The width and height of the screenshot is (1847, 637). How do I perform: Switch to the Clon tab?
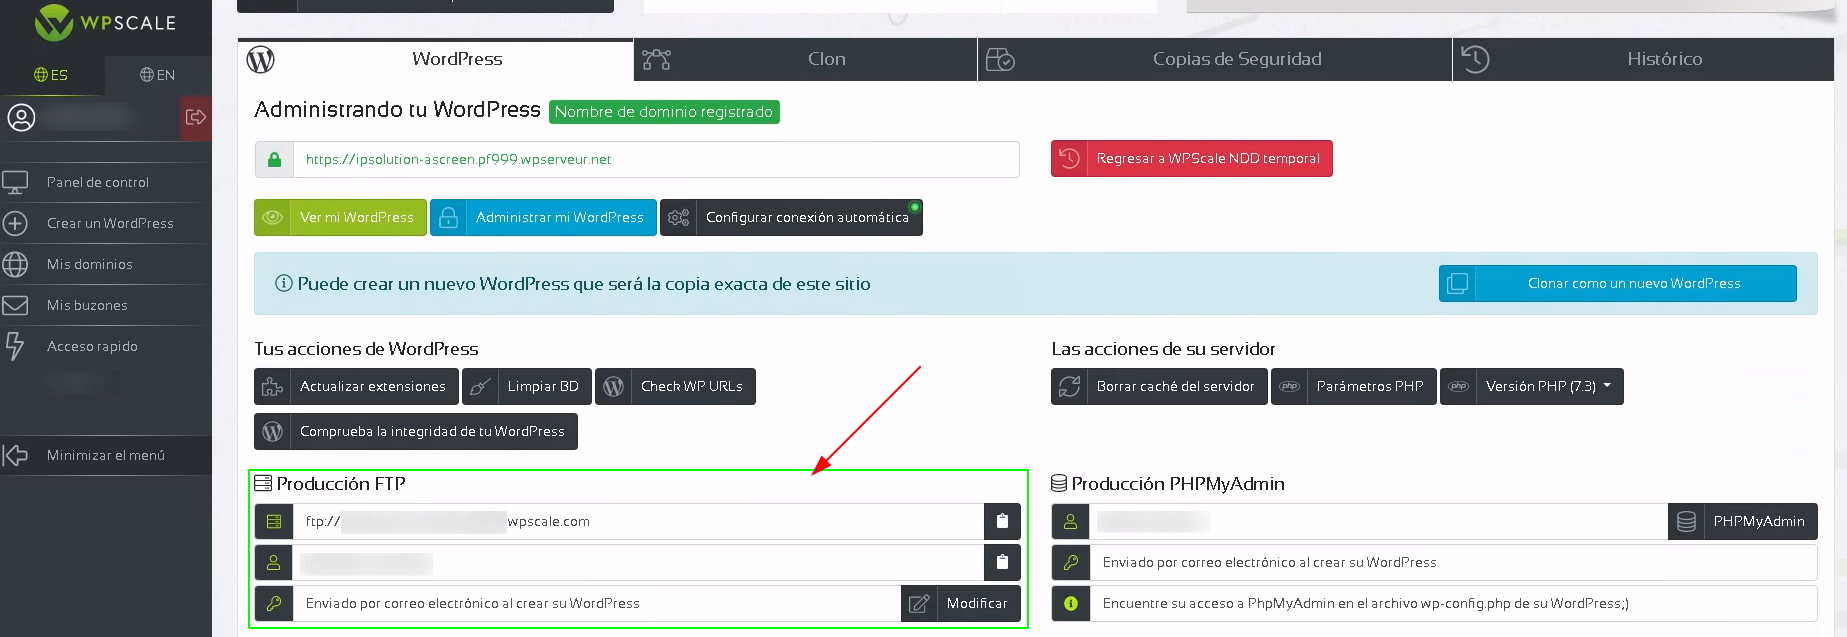click(806, 60)
